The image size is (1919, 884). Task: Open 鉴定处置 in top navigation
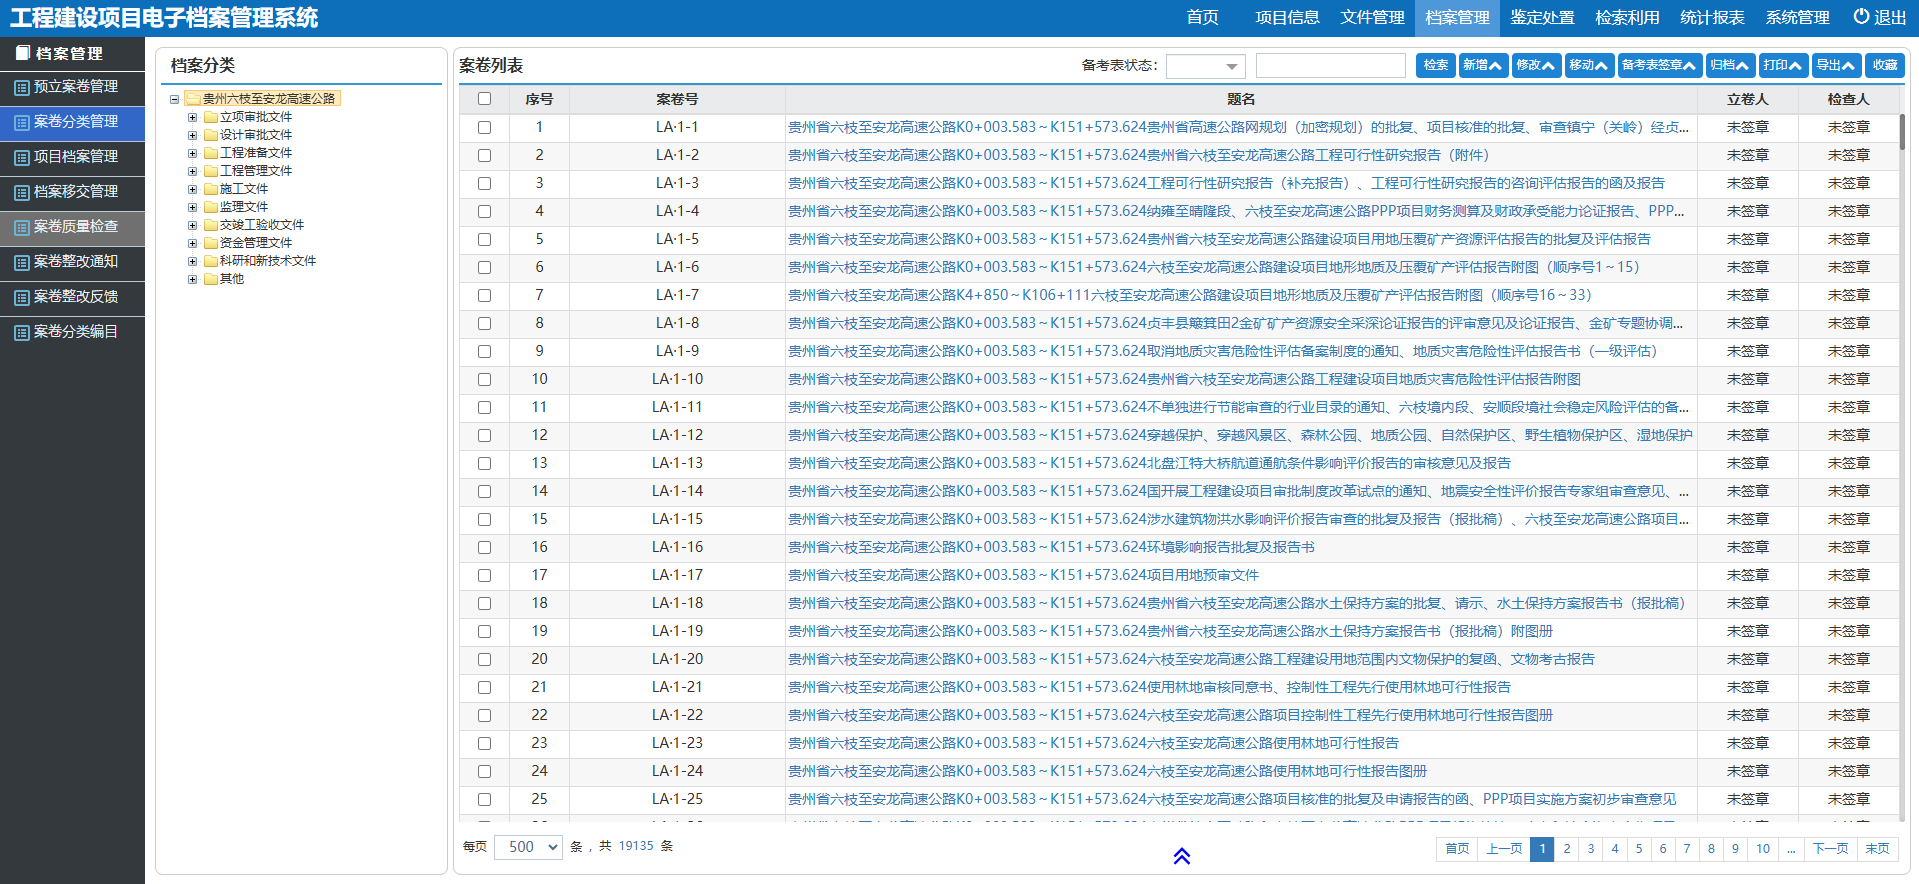coord(1542,17)
